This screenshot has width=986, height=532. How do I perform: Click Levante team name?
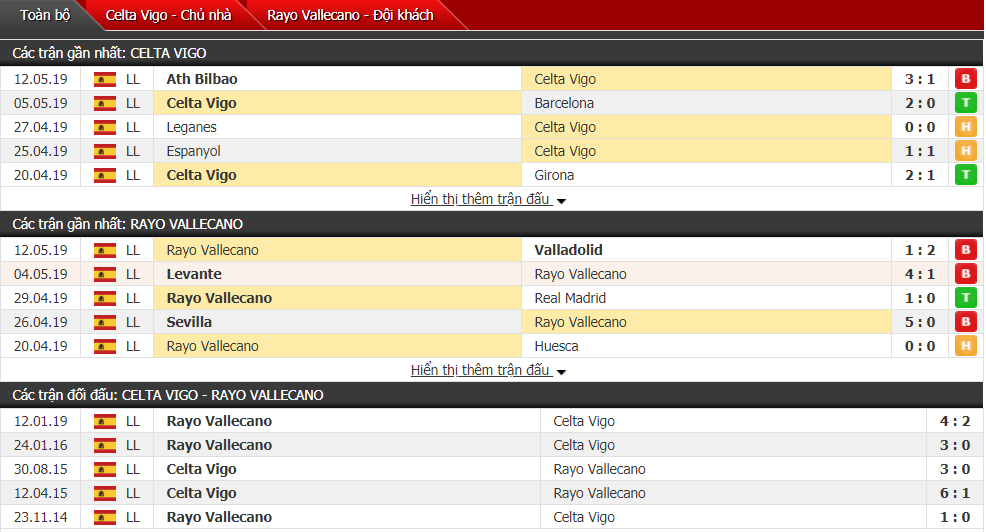point(194,274)
